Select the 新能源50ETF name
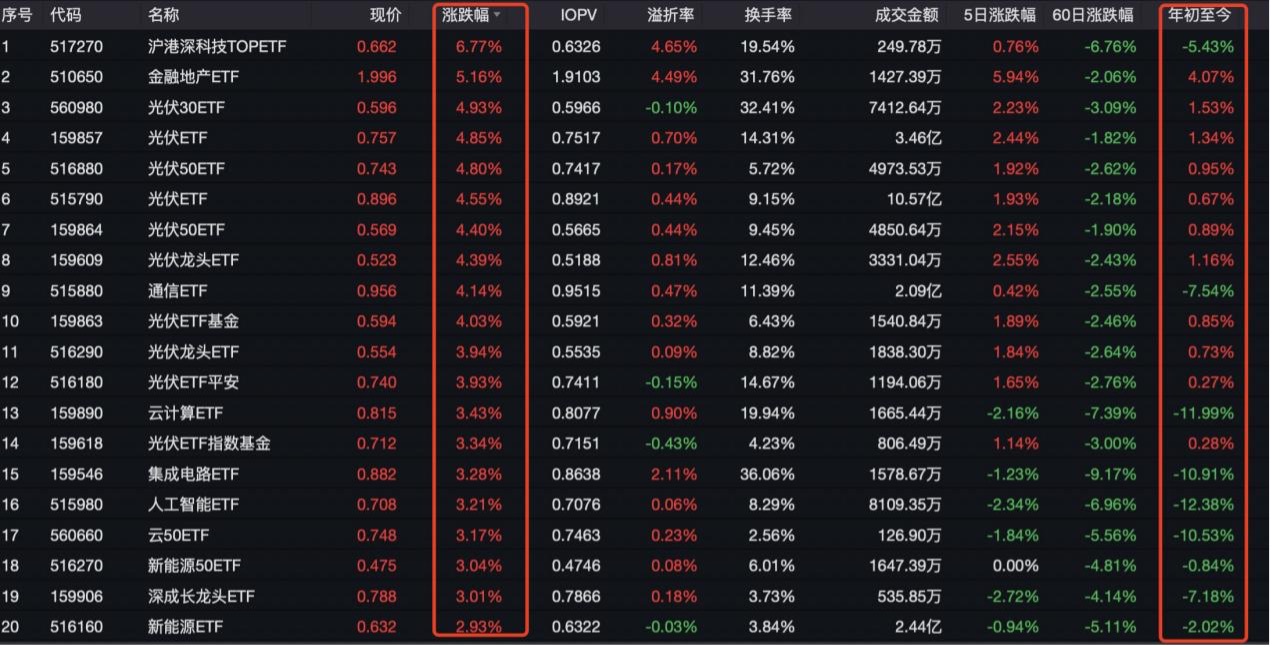Screen dimensions: 1274x647 coord(193,566)
